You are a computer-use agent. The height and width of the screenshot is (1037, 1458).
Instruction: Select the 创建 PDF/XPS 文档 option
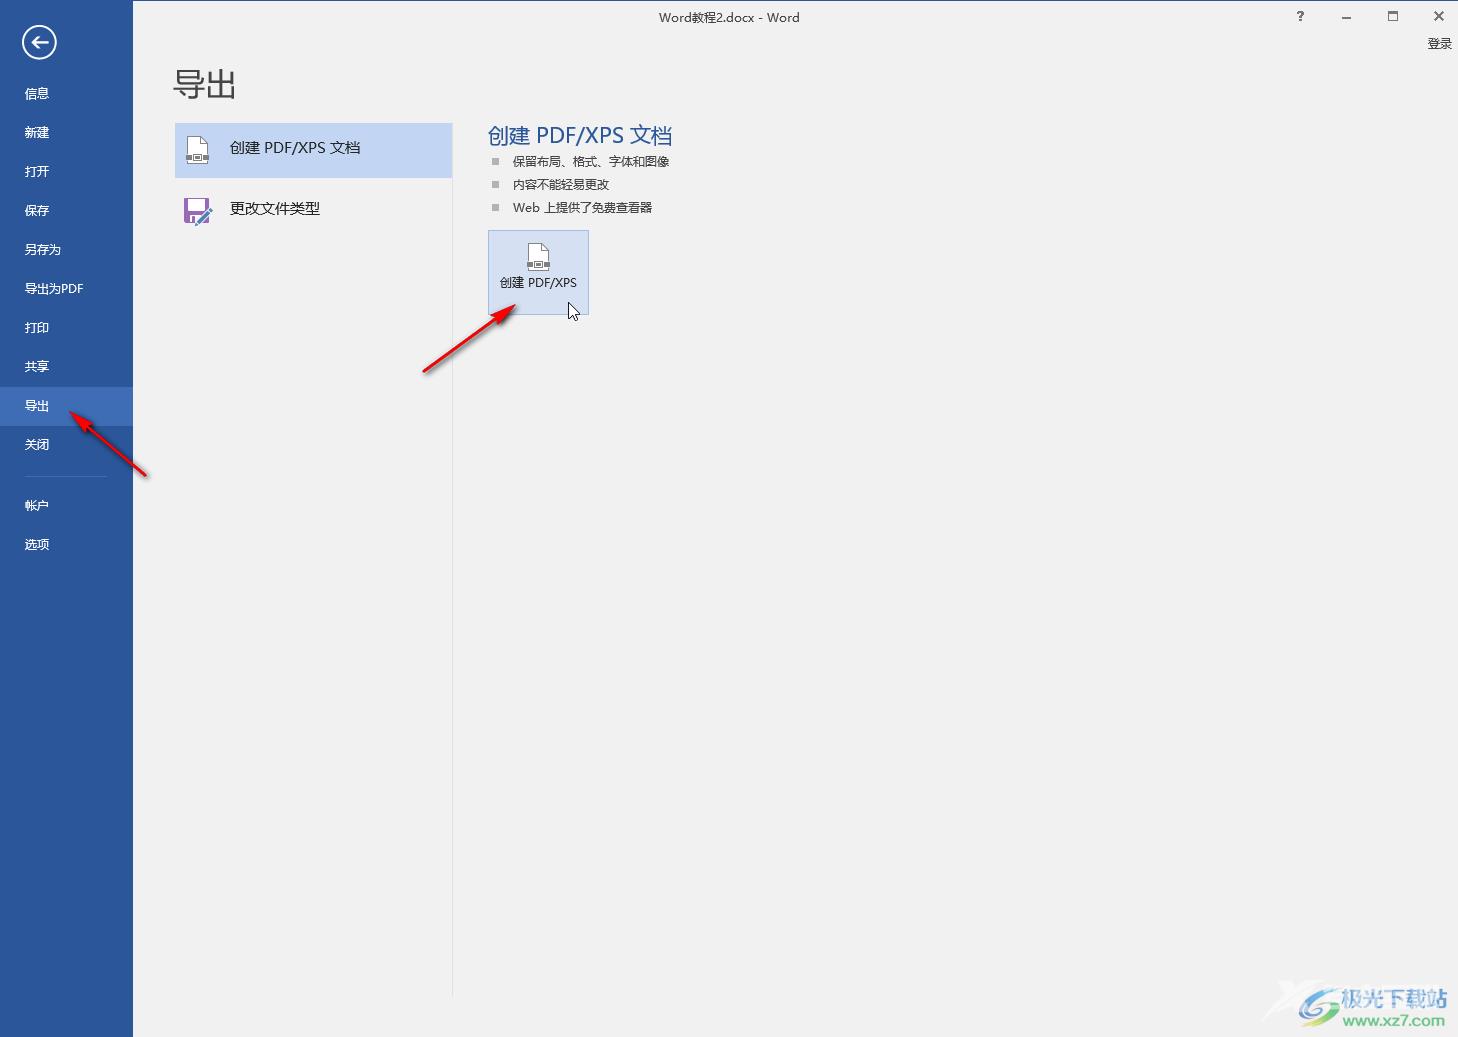[313, 150]
